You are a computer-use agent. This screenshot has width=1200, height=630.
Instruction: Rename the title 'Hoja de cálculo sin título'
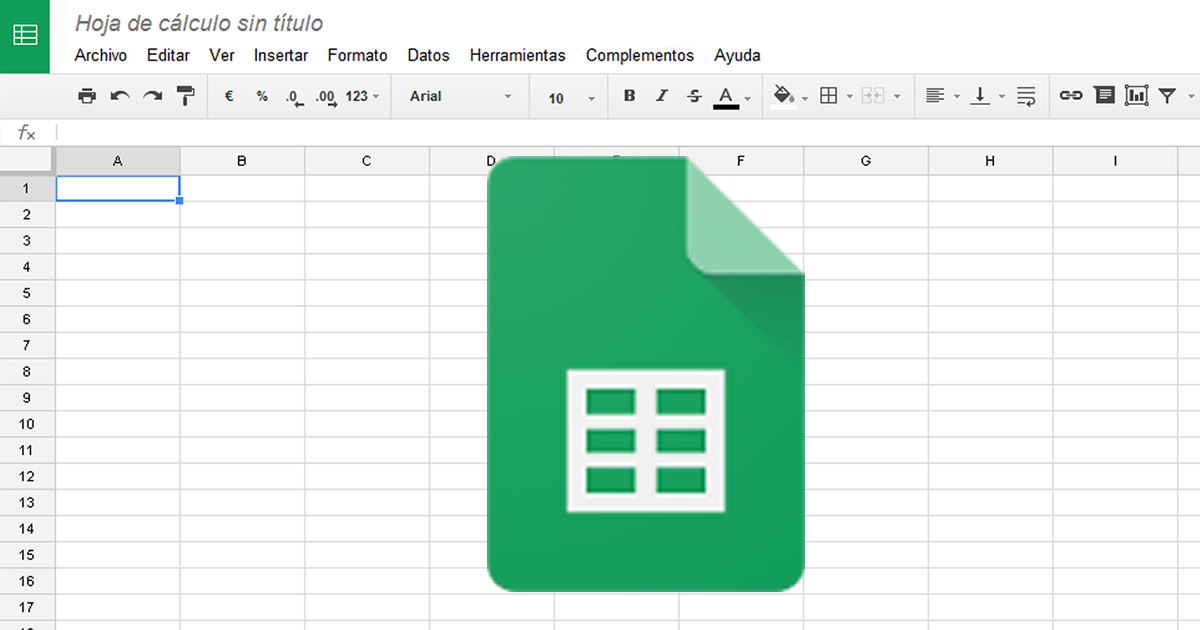coord(199,23)
